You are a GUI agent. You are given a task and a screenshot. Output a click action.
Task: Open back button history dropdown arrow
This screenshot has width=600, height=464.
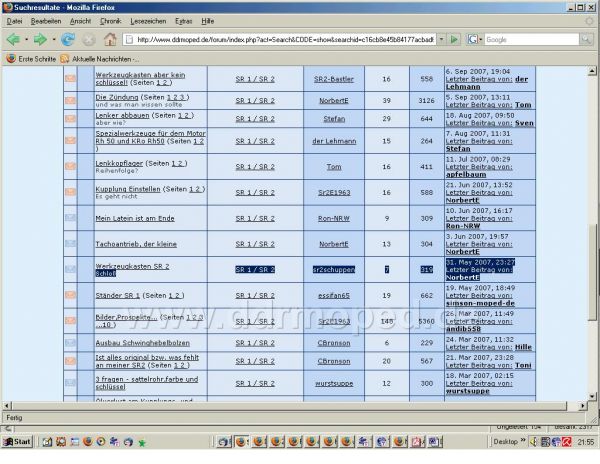click(26, 39)
